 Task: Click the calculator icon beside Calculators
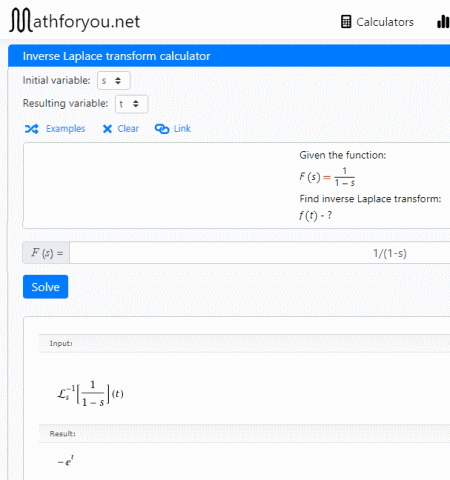pos(346,22)
